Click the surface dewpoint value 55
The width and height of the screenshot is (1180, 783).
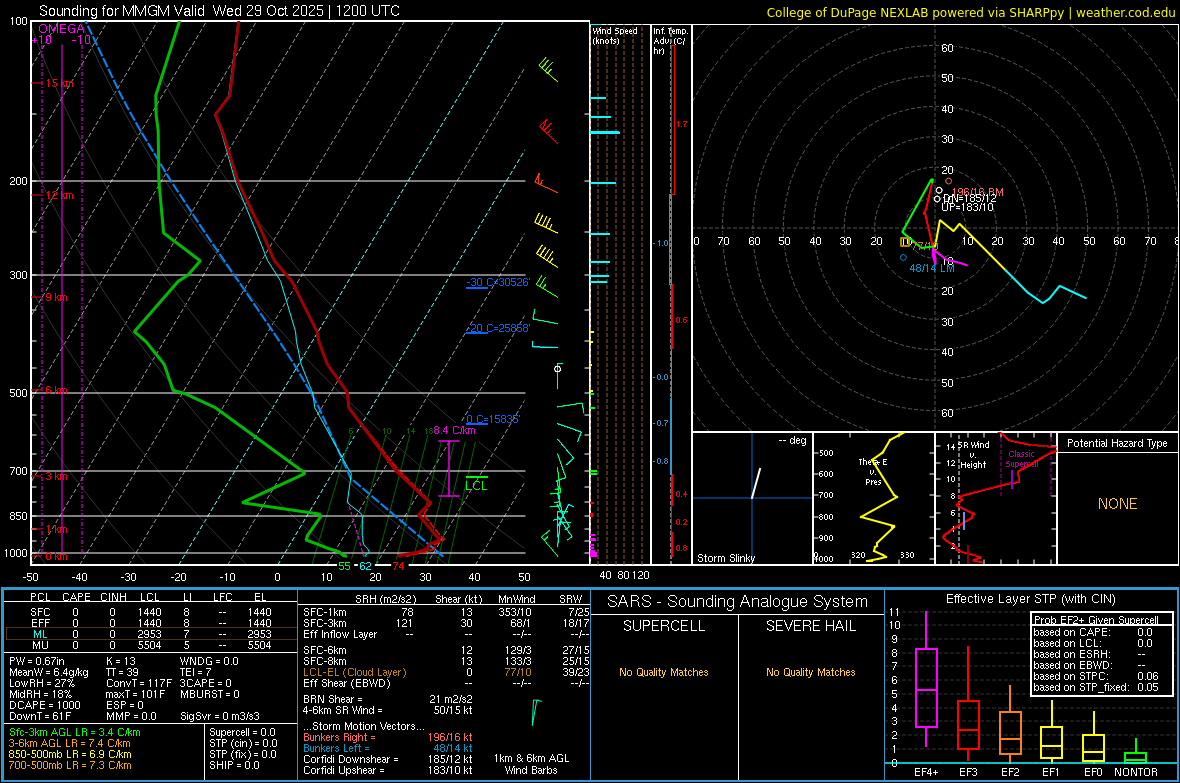(344, 566)
